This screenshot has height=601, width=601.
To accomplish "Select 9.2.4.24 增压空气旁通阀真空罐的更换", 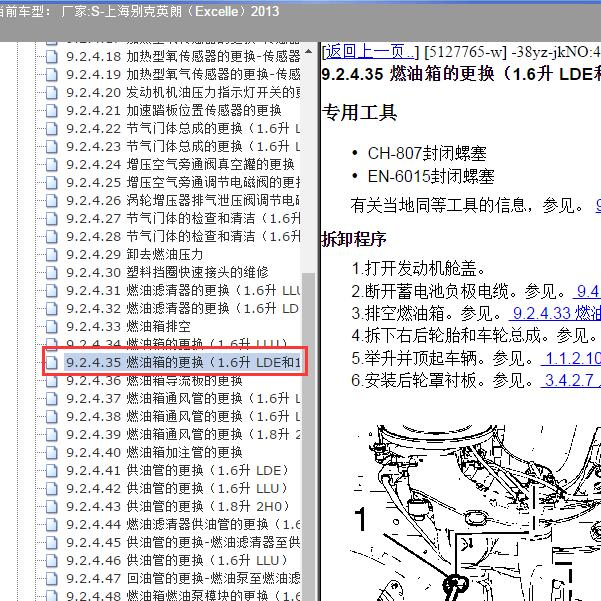I will 180,164.
